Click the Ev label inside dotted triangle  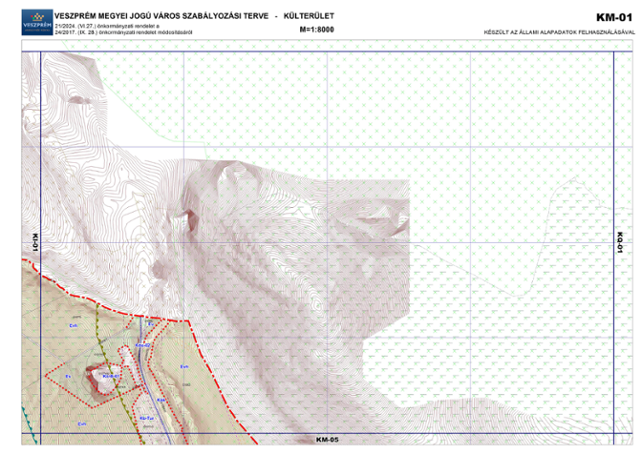point(67,376)
